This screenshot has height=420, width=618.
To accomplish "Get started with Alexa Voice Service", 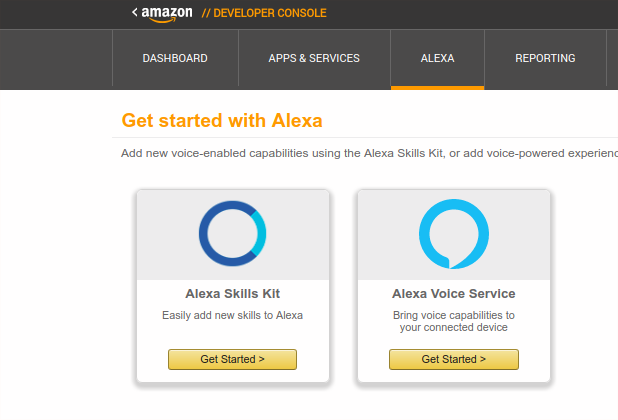I will point(454,359).
